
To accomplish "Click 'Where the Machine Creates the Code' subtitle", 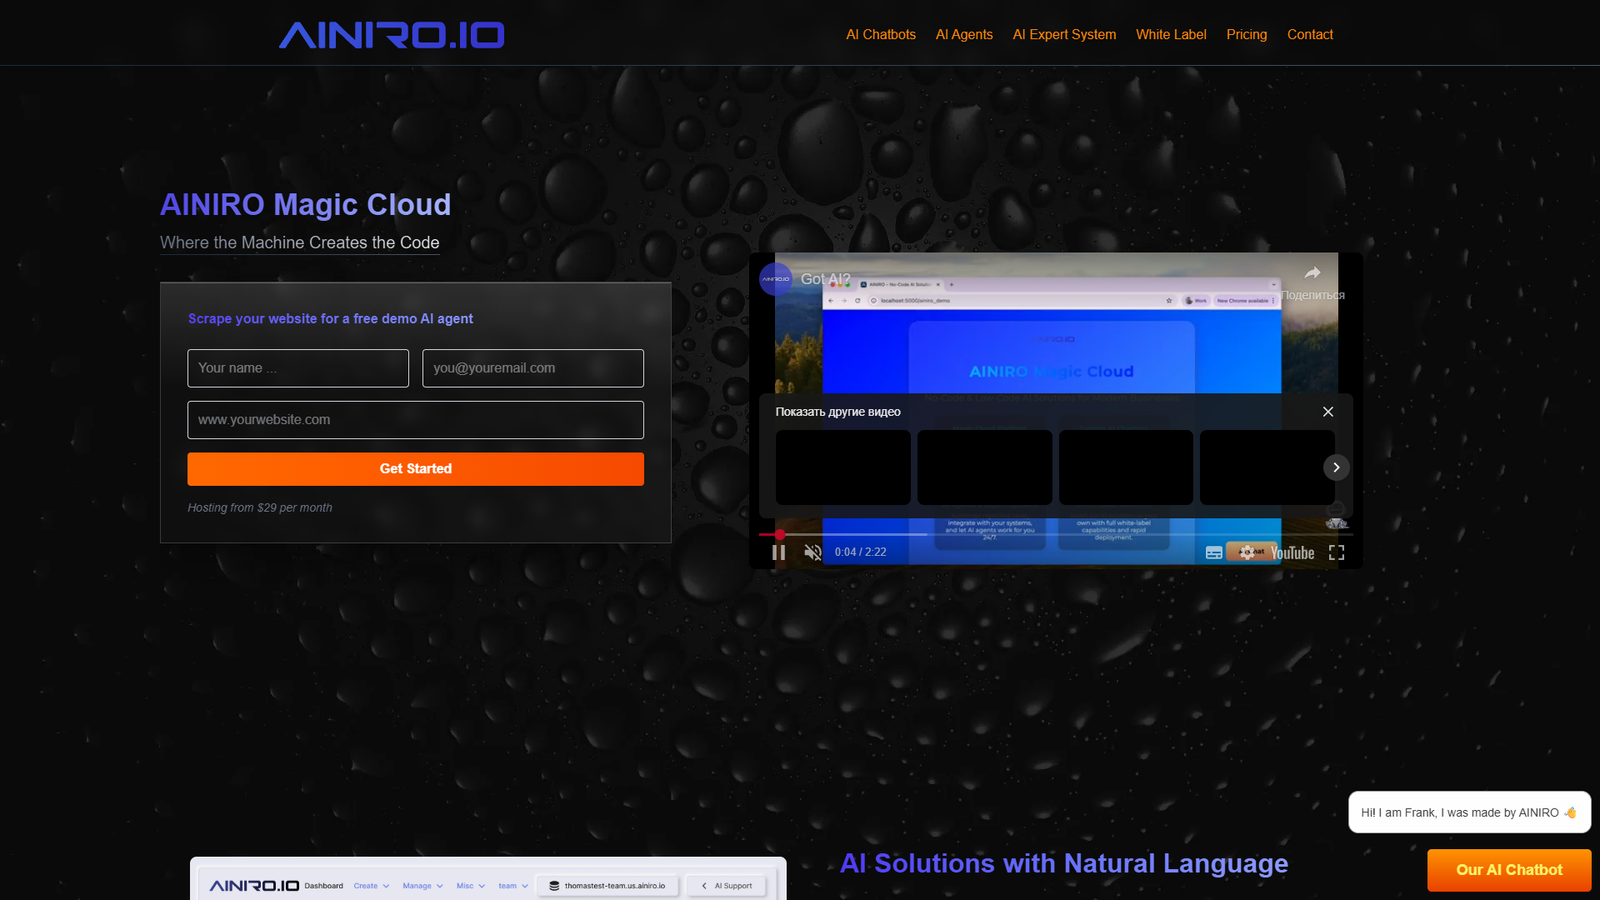I will click(x=300, y=243).
